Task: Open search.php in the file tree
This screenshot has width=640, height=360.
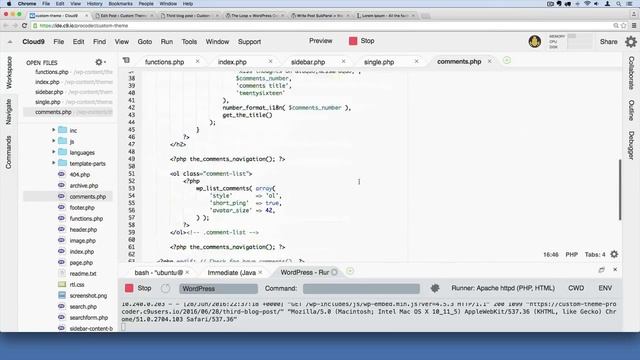Action: click(x=83, y=307)
